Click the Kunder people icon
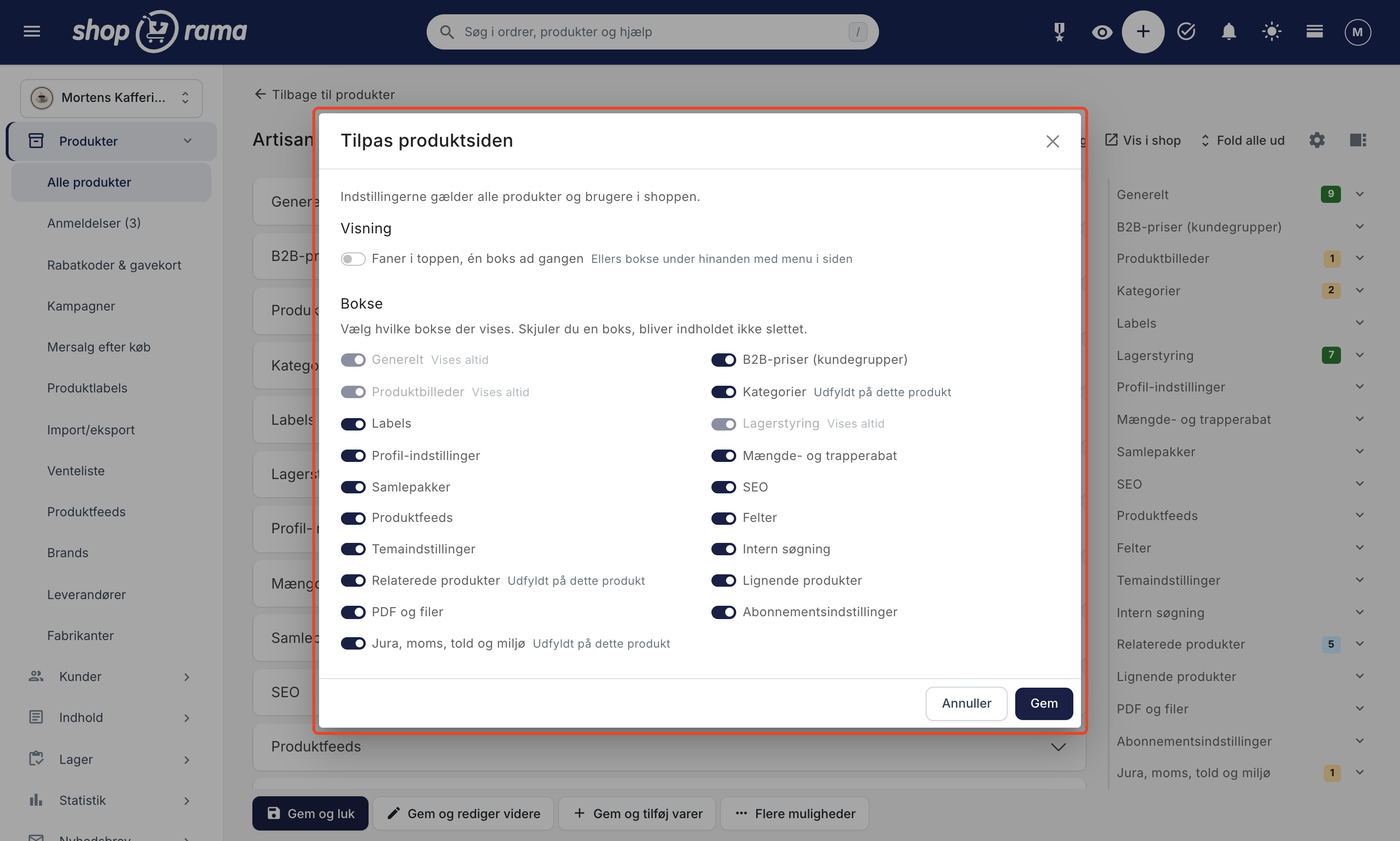Screen dimensions: 1400x841 [36, 677]
